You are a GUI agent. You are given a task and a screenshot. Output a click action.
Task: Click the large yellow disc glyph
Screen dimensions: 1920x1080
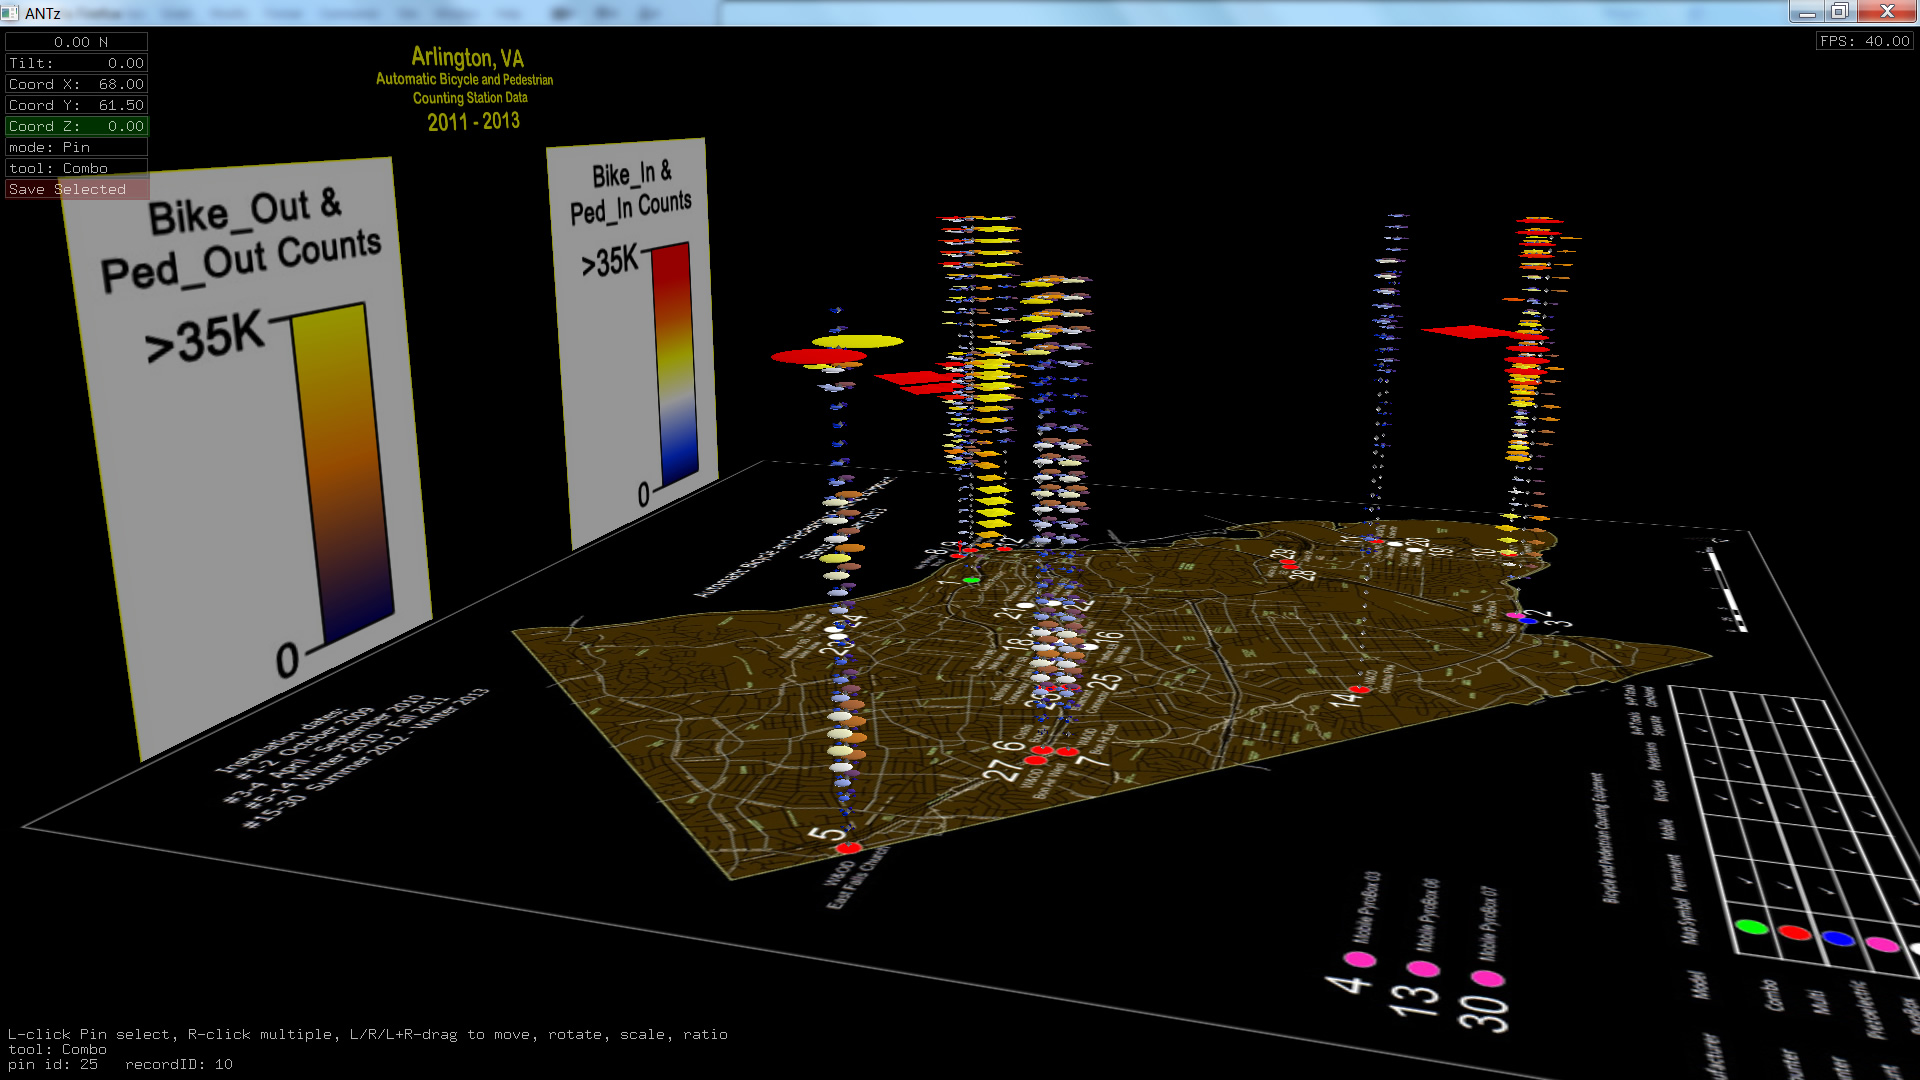(x=858, y=342)
